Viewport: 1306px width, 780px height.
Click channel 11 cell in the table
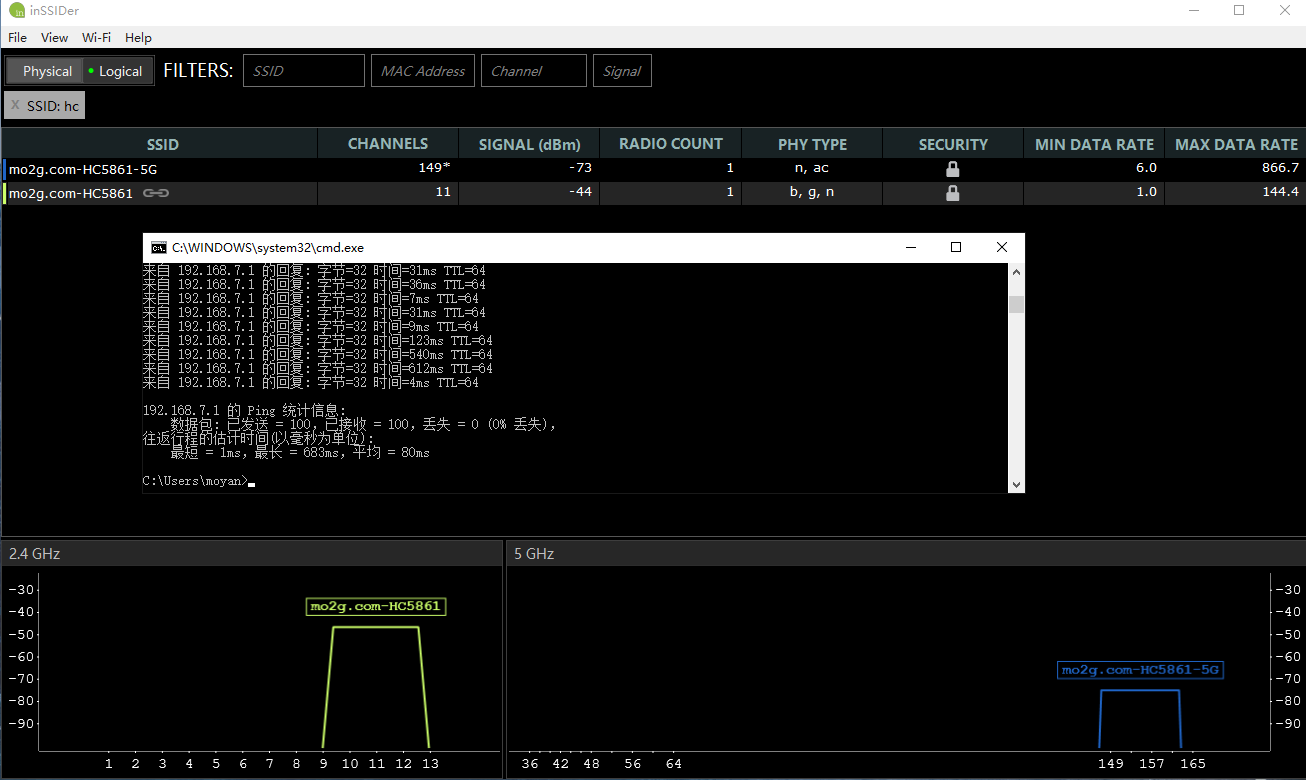(x=443, y=192)
